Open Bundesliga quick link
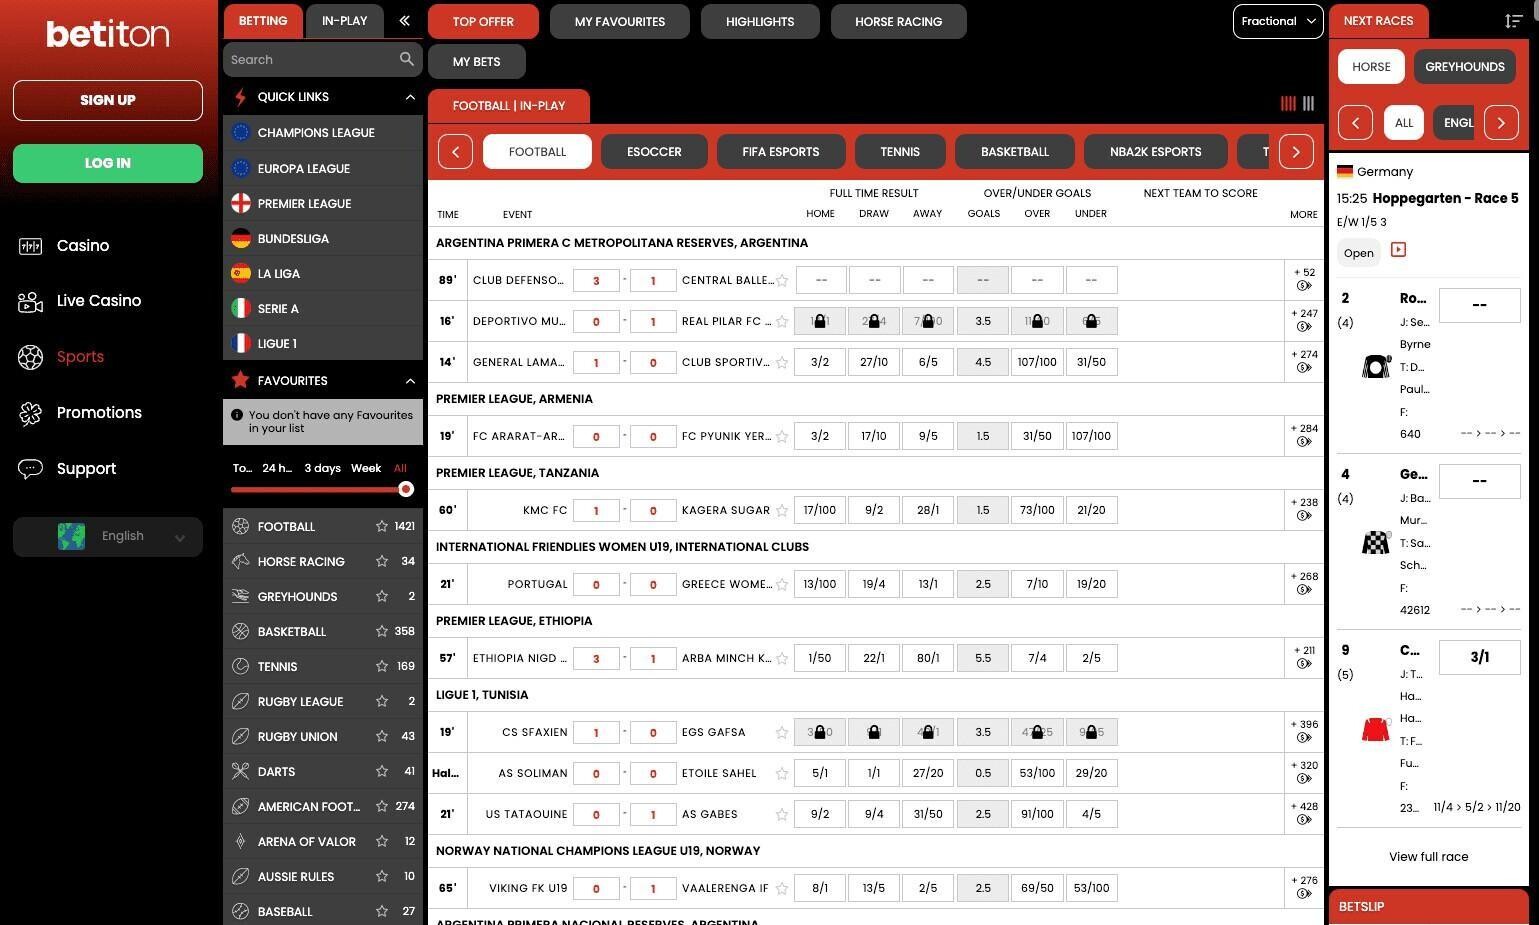This screenshot has height=925, width=1539. pyautogui.click(x=322, y=239)
